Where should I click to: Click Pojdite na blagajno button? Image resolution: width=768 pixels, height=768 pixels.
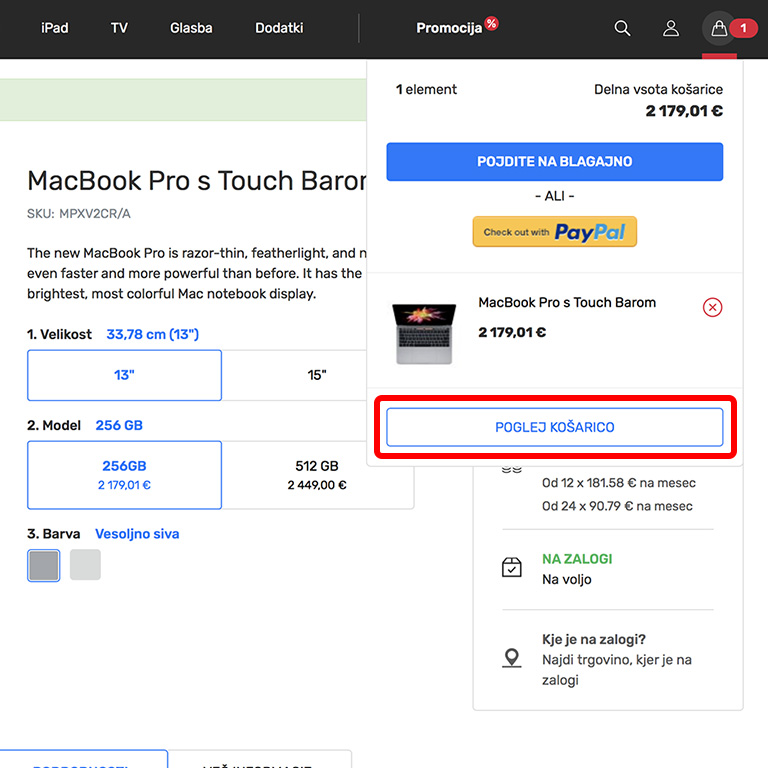(x=554, y=162)
